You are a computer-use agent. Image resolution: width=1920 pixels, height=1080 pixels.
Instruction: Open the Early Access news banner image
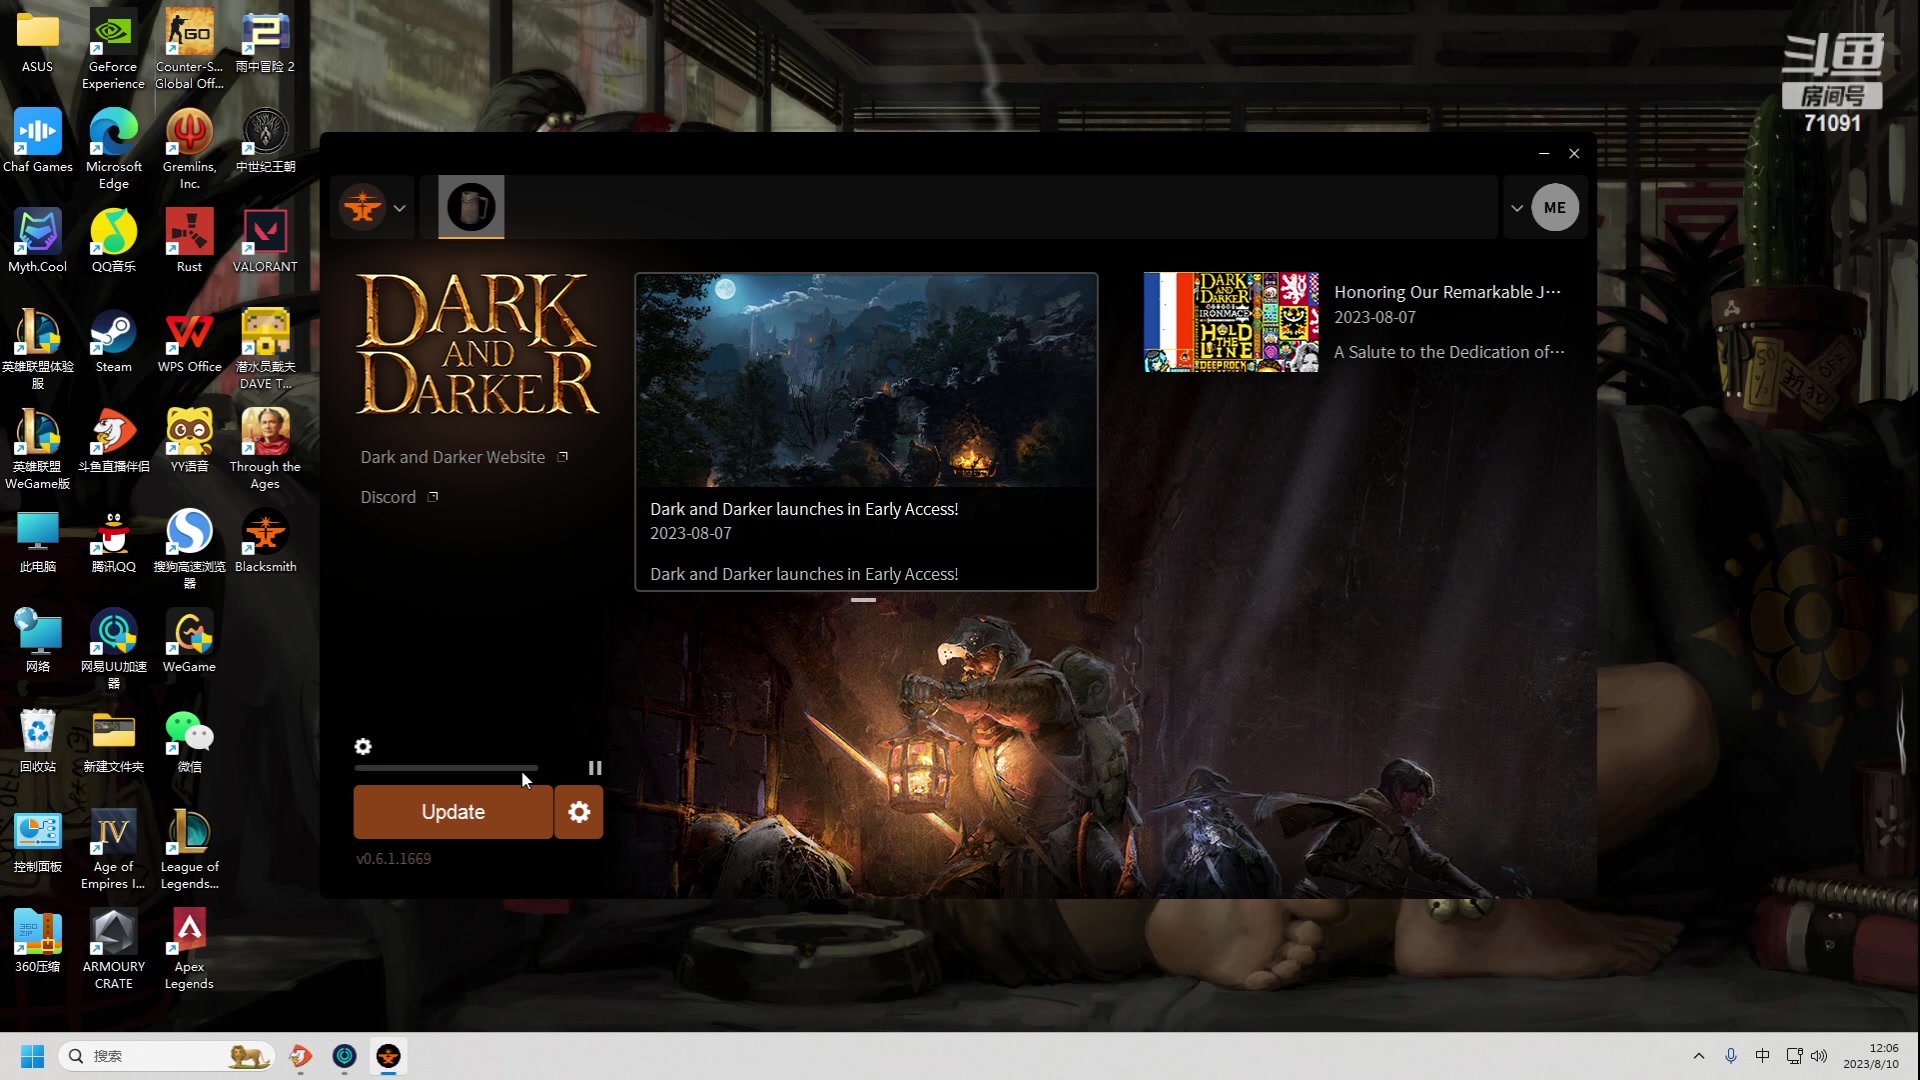pyautogui.click(x=866, y=381)
